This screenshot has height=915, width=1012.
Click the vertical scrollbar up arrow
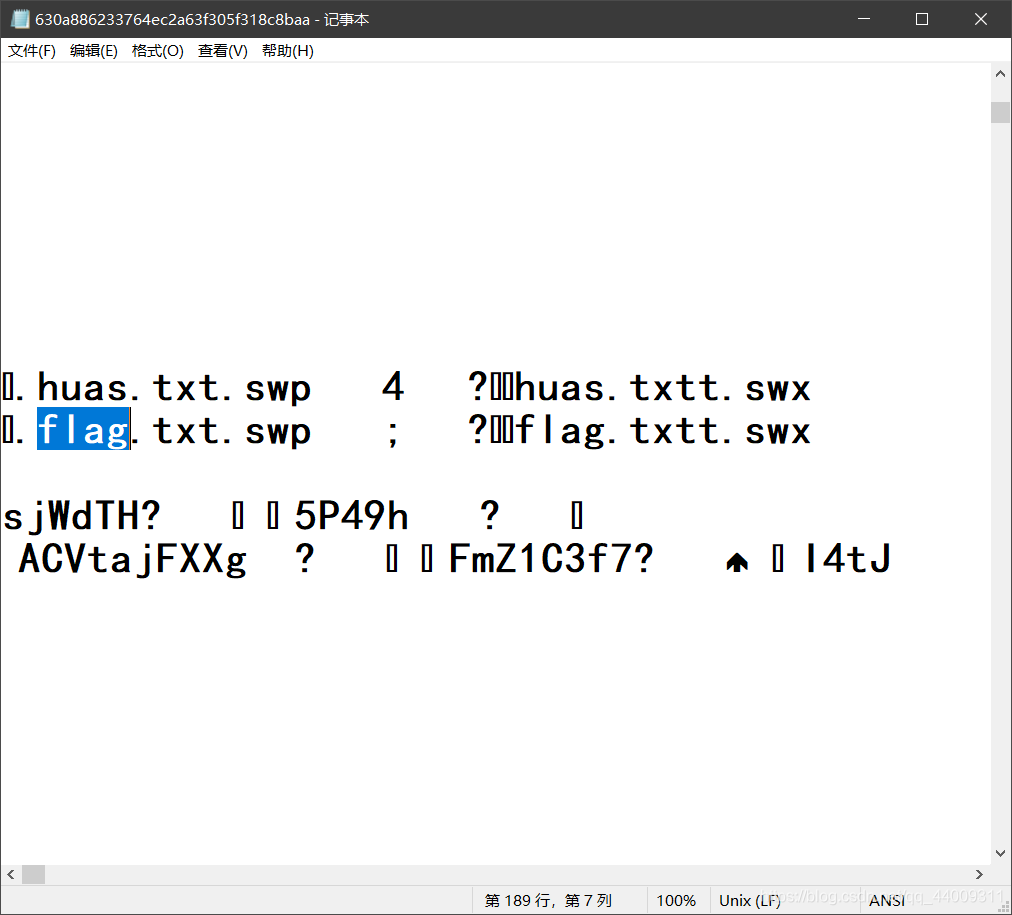tap(1000, 74)
